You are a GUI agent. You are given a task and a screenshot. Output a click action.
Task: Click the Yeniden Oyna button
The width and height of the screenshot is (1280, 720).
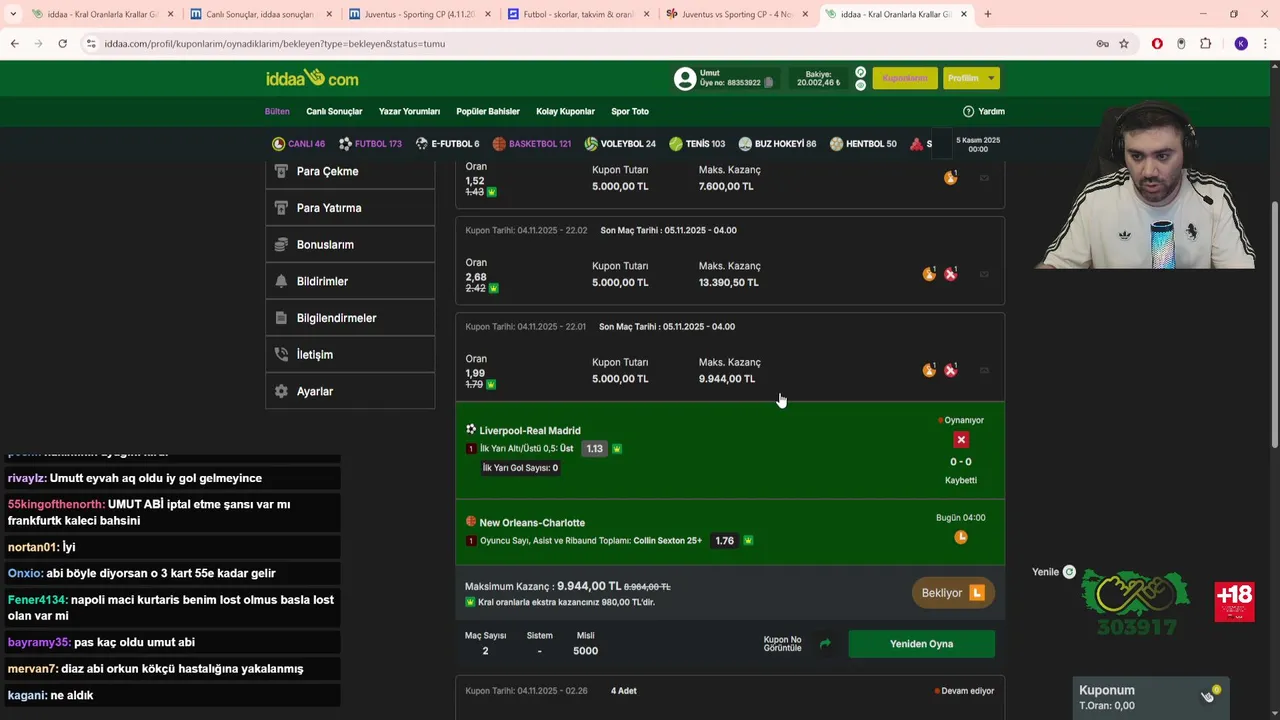click(921, 644)
